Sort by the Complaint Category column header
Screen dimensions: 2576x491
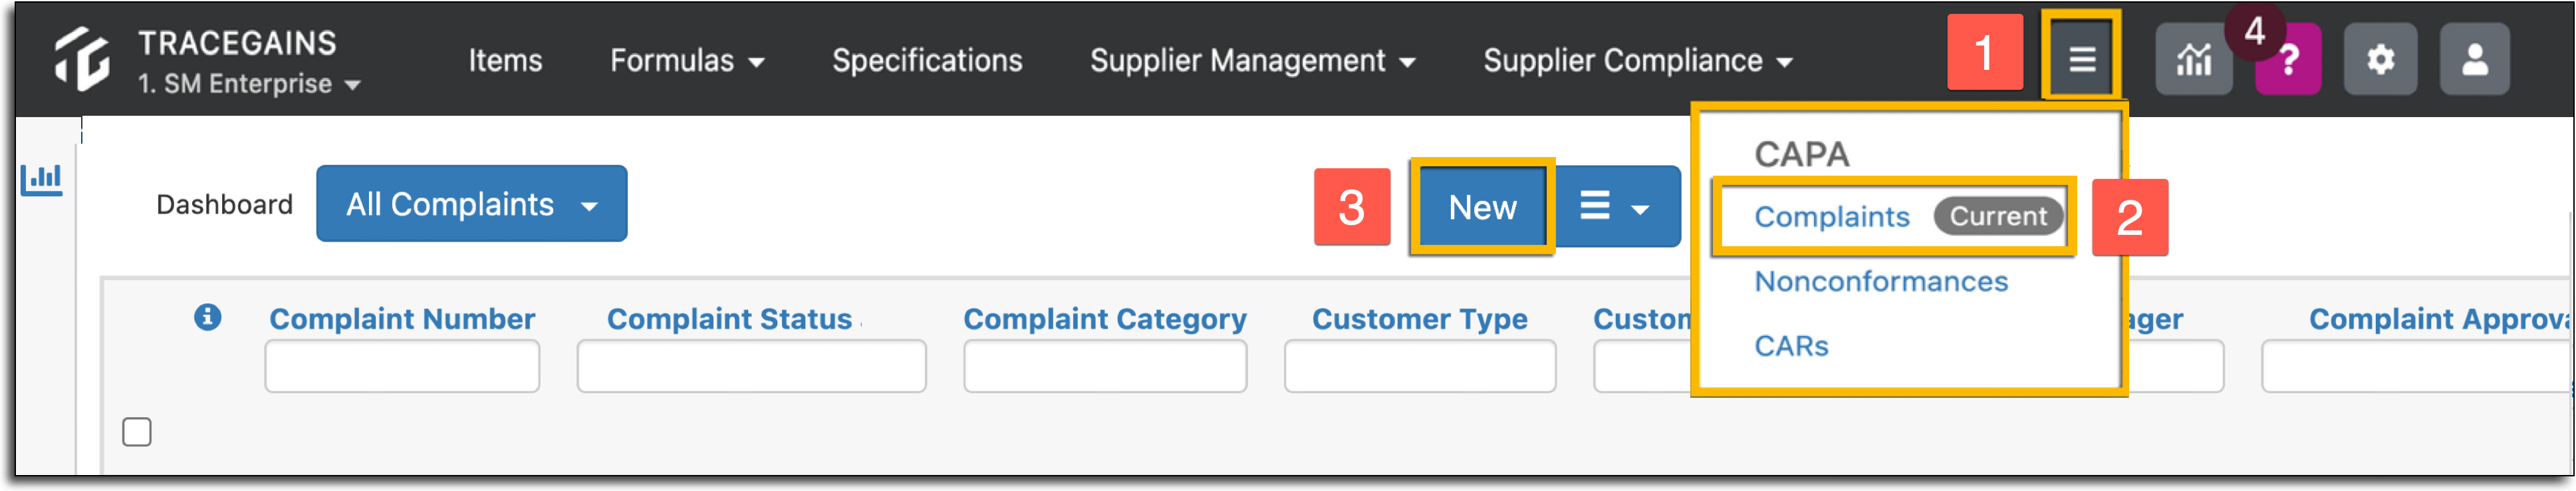(x=1104, y=319)
